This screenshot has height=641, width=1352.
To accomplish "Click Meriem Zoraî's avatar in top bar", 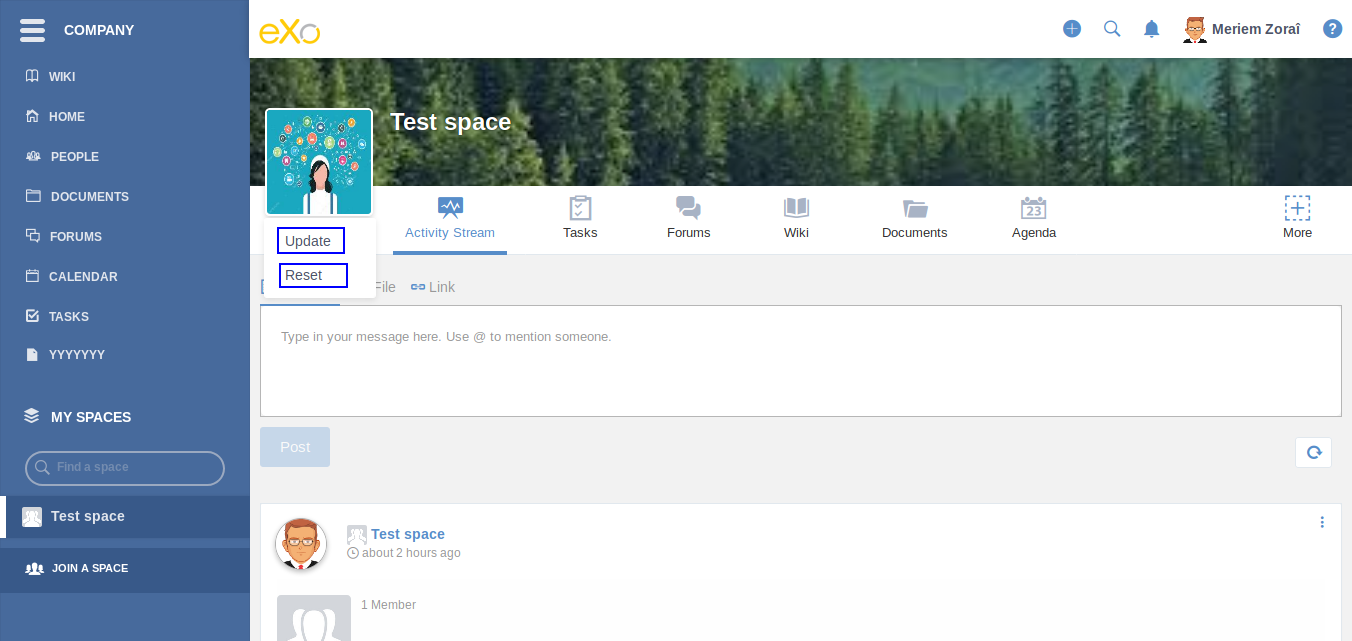I will (x=1195, y=29).
